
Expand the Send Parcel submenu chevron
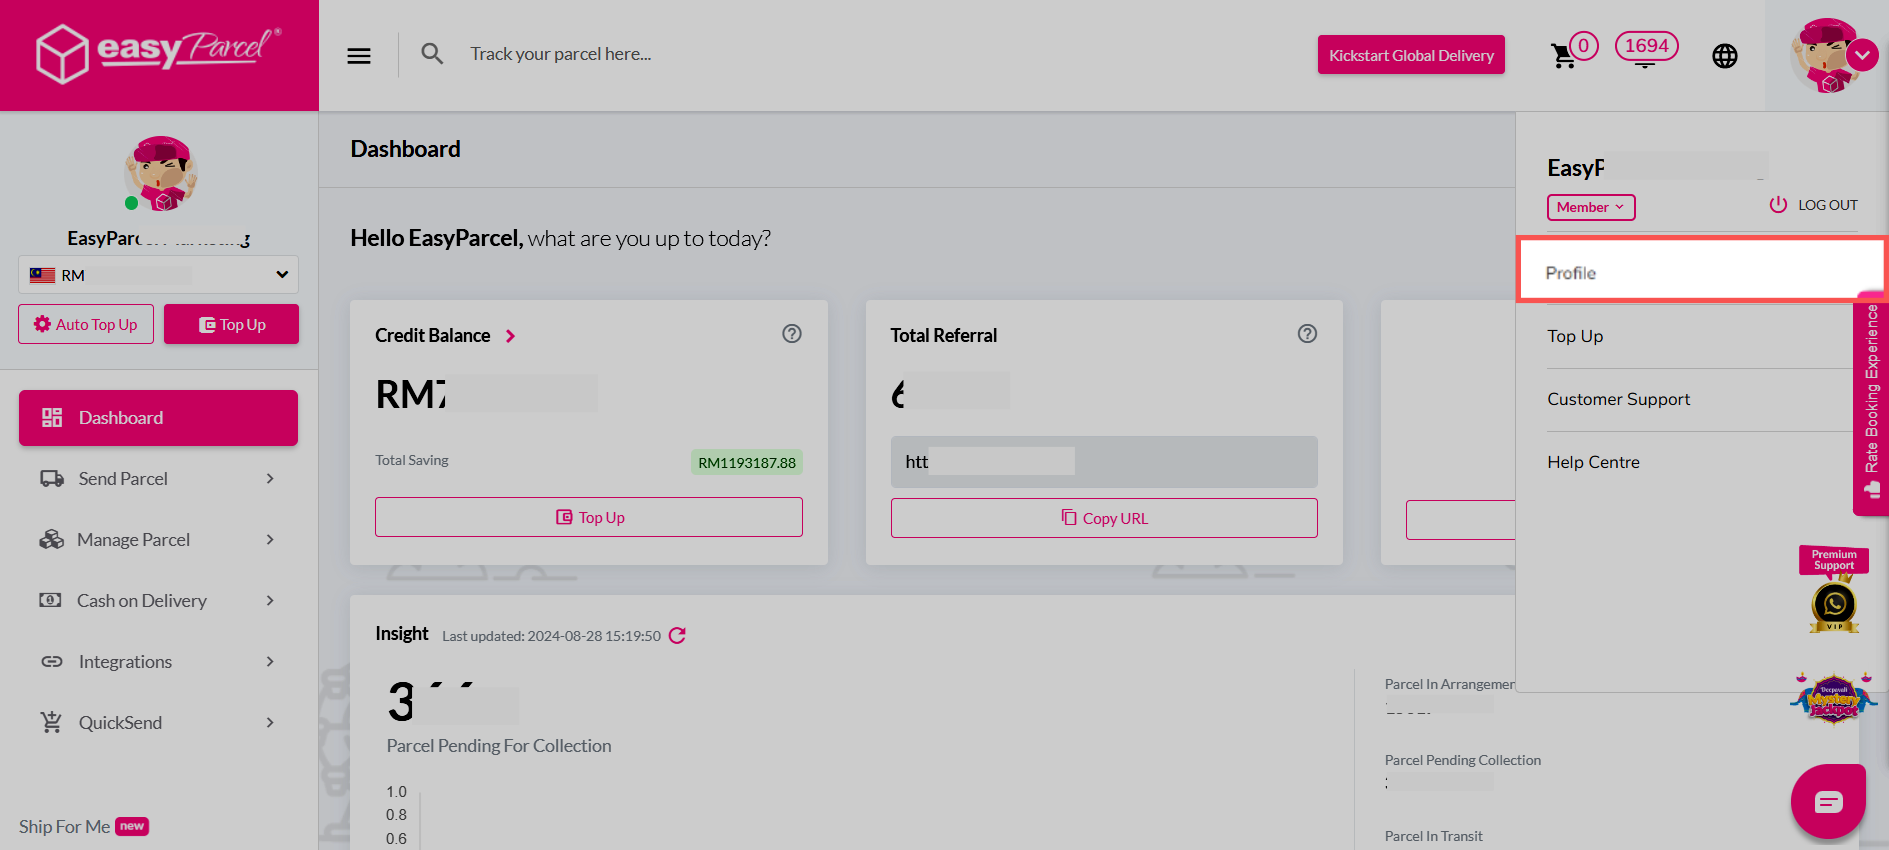(270, 479)
